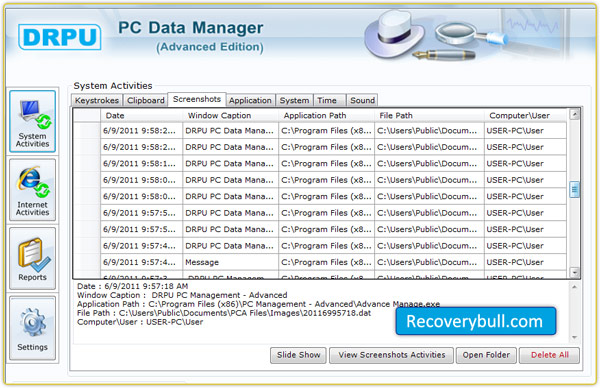Image resolution: width=600 pixels, height=388 pixels.
Task: Click Application Path line in details pane
Action: point(258,304)
